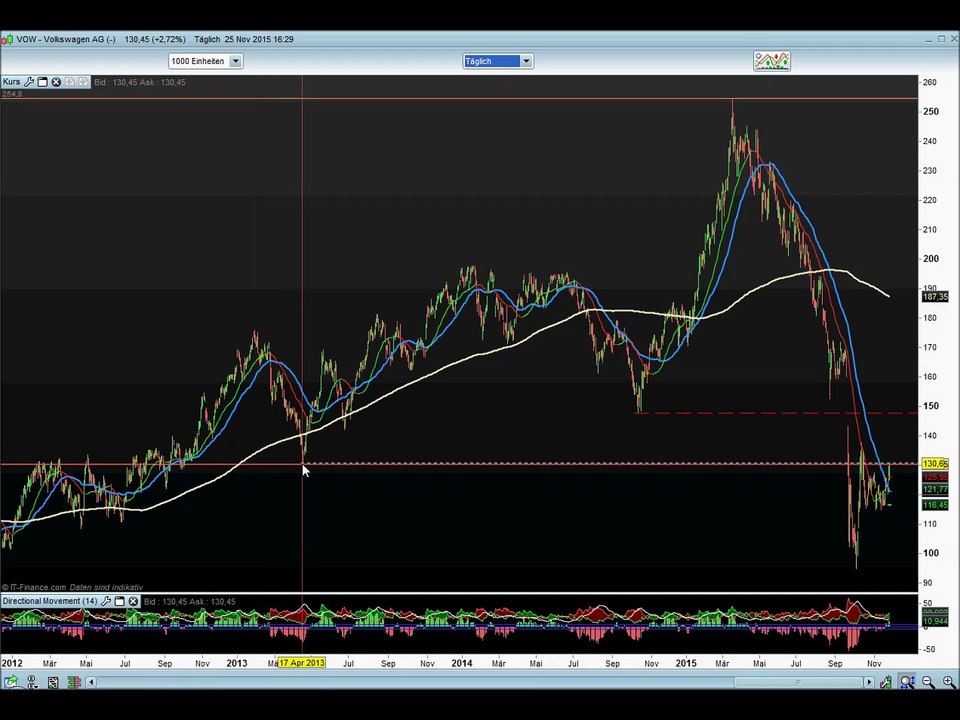
Task: Open Directional Movement settings wrench
Action: [x=106, y=601]
